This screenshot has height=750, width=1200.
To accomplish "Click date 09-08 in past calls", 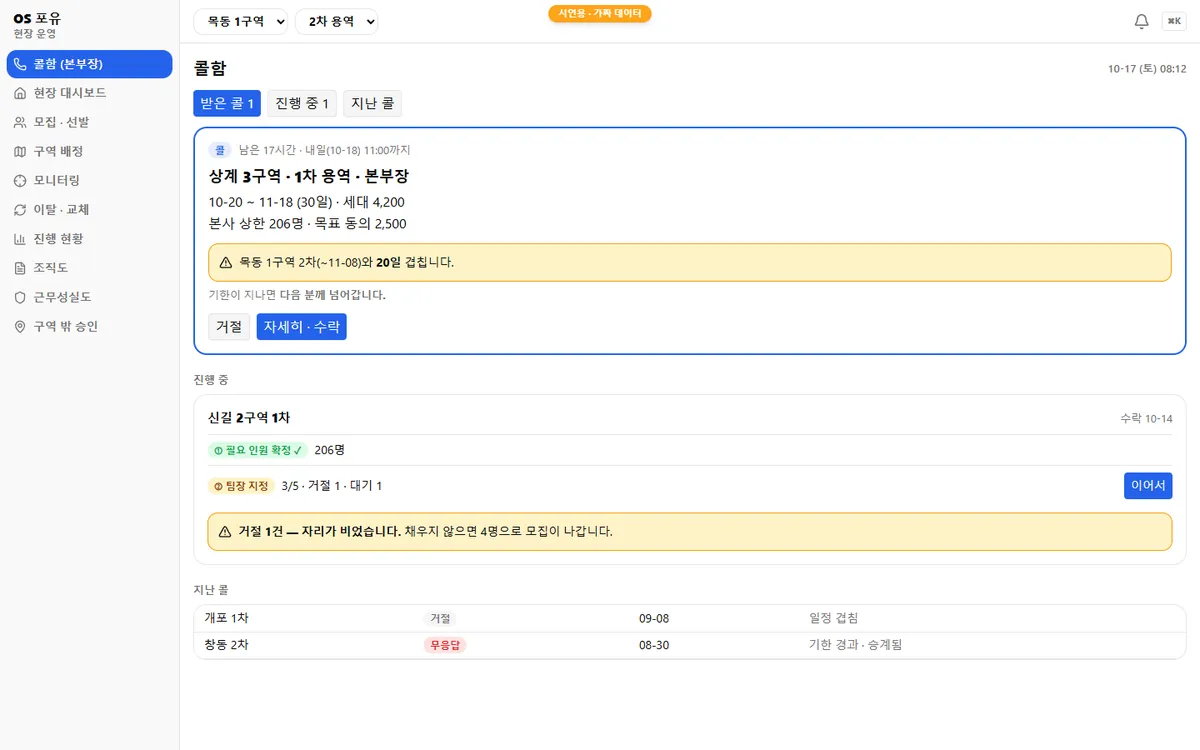I will point(654,619).
